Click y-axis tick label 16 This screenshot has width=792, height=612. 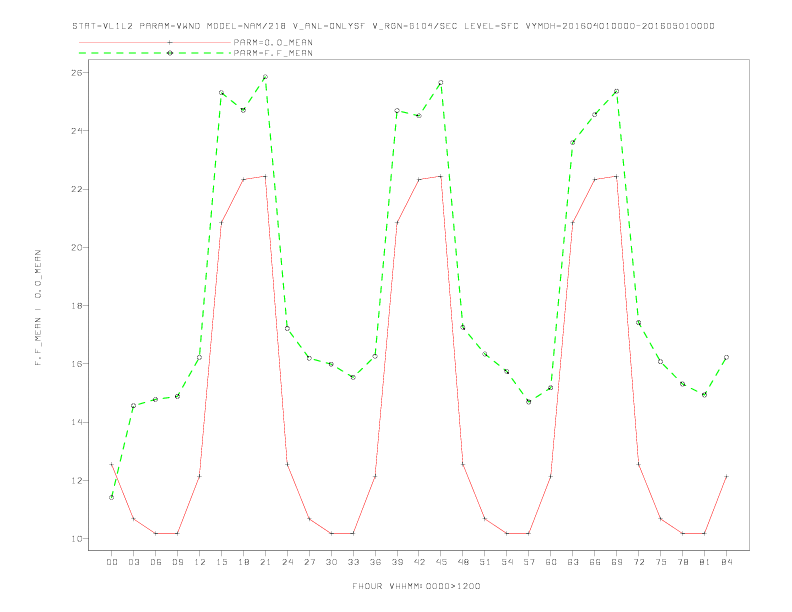(x=77, y=364)
